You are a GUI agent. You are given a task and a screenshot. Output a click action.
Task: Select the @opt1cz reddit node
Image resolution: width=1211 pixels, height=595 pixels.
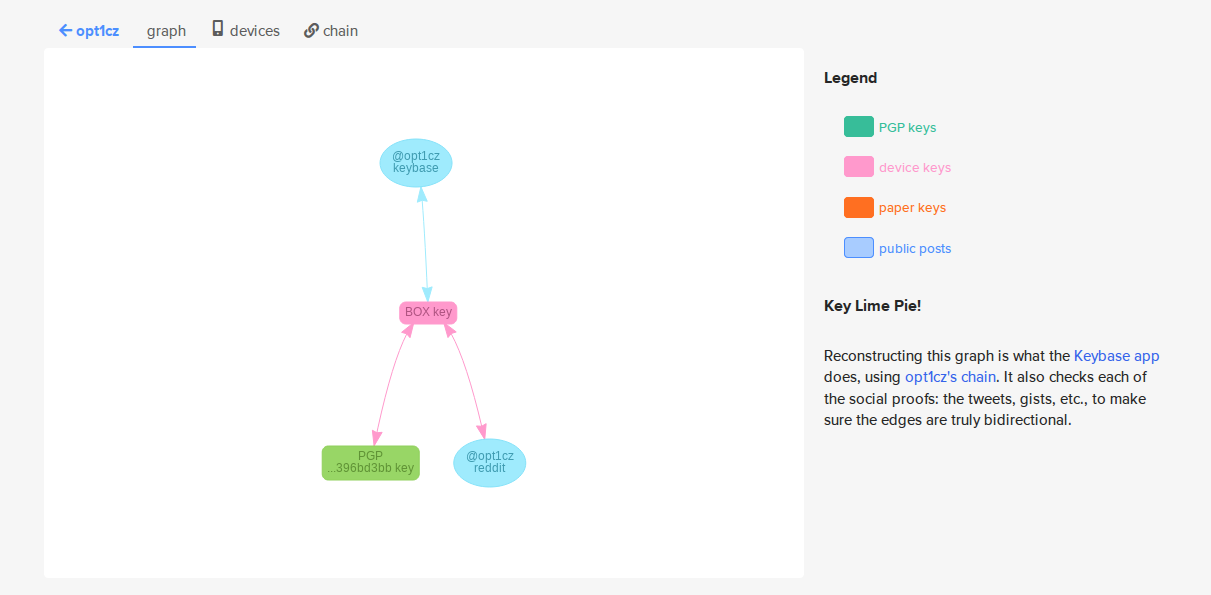[489, 462]
